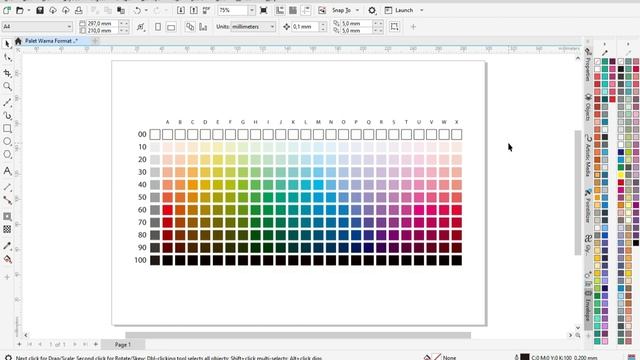
Task: Toggle apply layout to all pages
Action: pos(190,27)
